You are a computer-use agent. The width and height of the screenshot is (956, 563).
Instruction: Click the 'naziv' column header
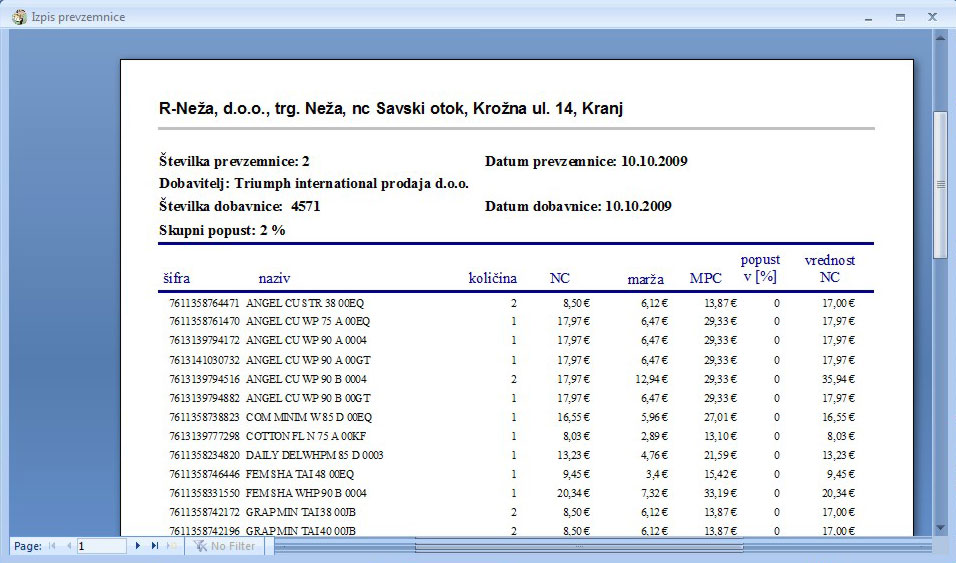(274, 278)
